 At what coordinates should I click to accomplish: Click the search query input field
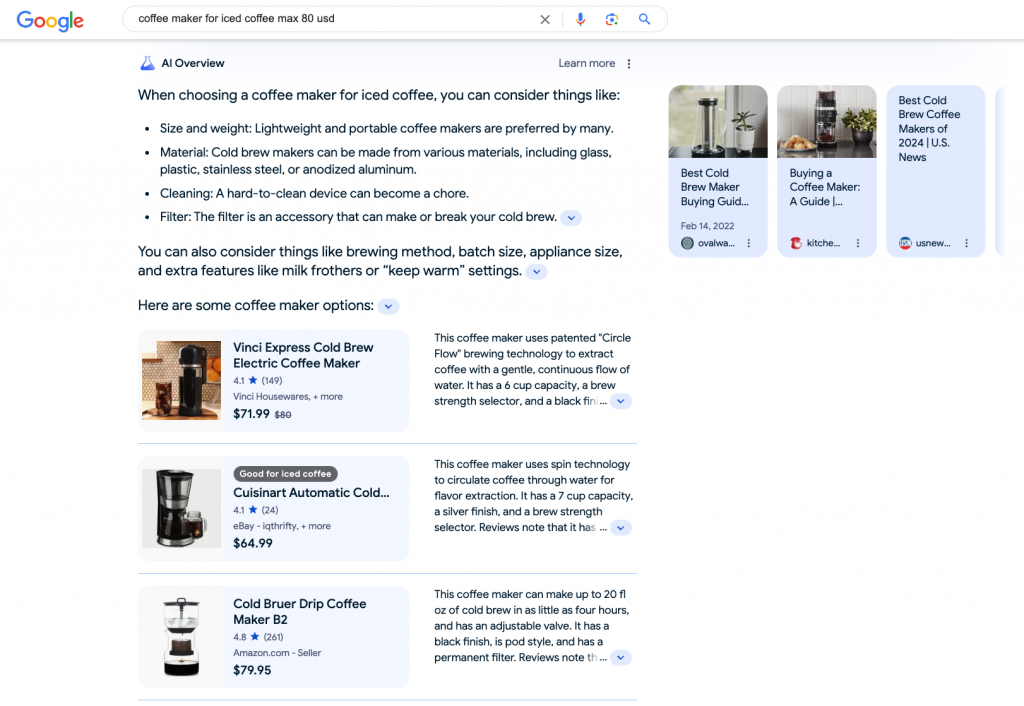(333, 19)
